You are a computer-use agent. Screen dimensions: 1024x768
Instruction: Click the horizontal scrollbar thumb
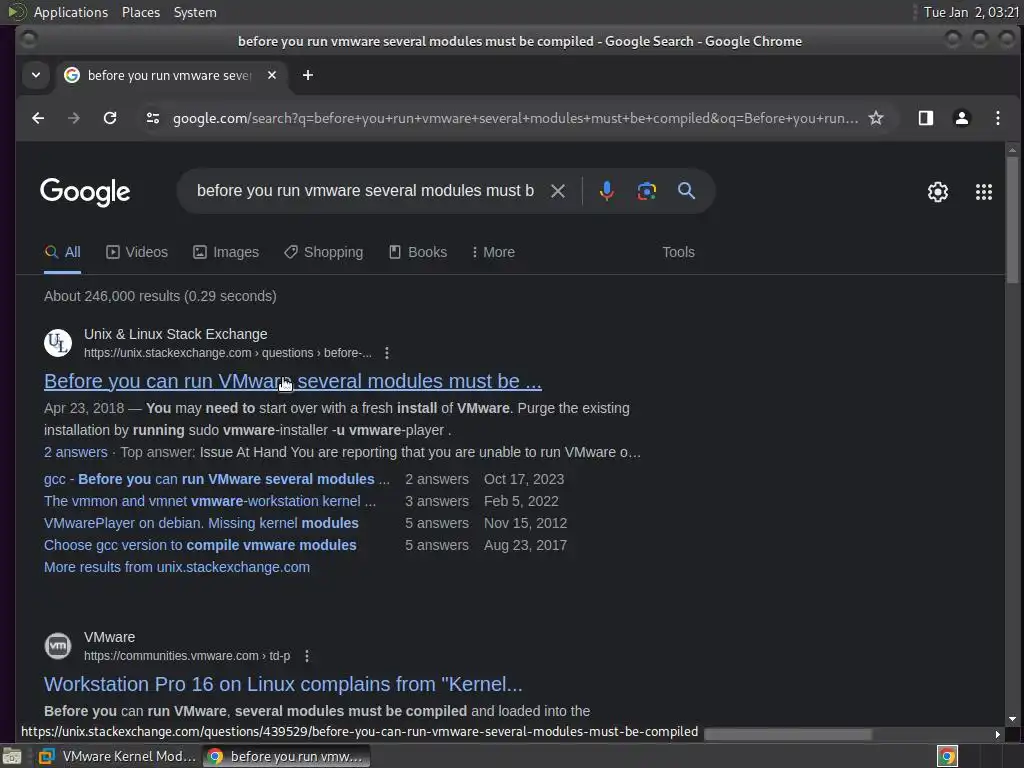tap(788, 735)
